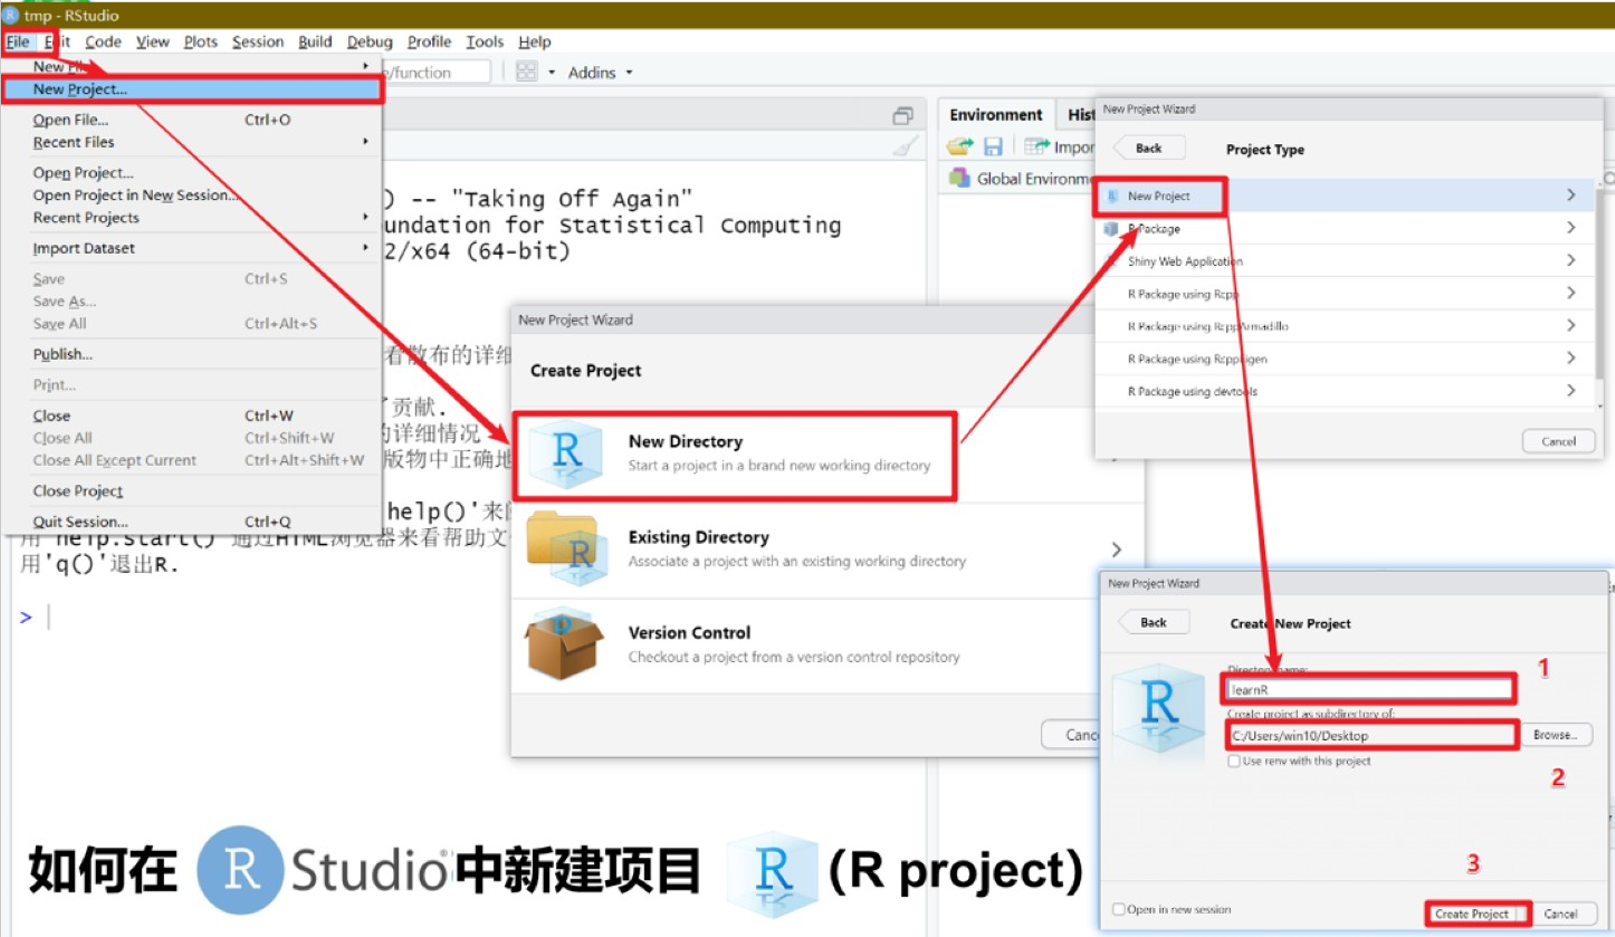The width and height of the screenshot is (1615, 937).
Task: Click the workspace panes grid icon
Action: (x=526, y=71)
